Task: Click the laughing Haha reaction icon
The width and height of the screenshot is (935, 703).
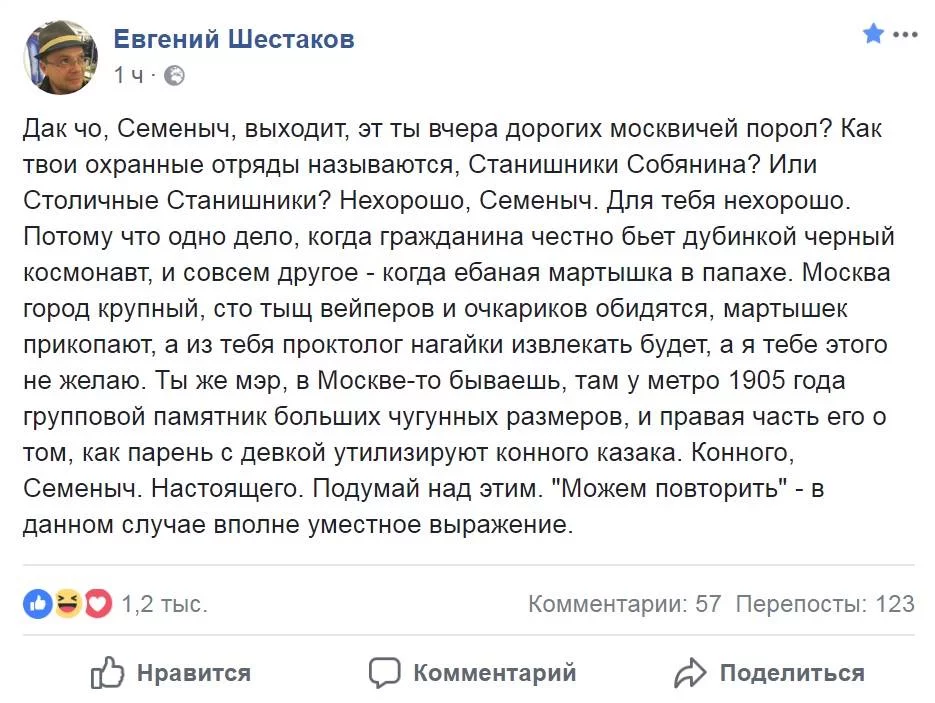Action: pyautogui.click(x=68, y=603)
